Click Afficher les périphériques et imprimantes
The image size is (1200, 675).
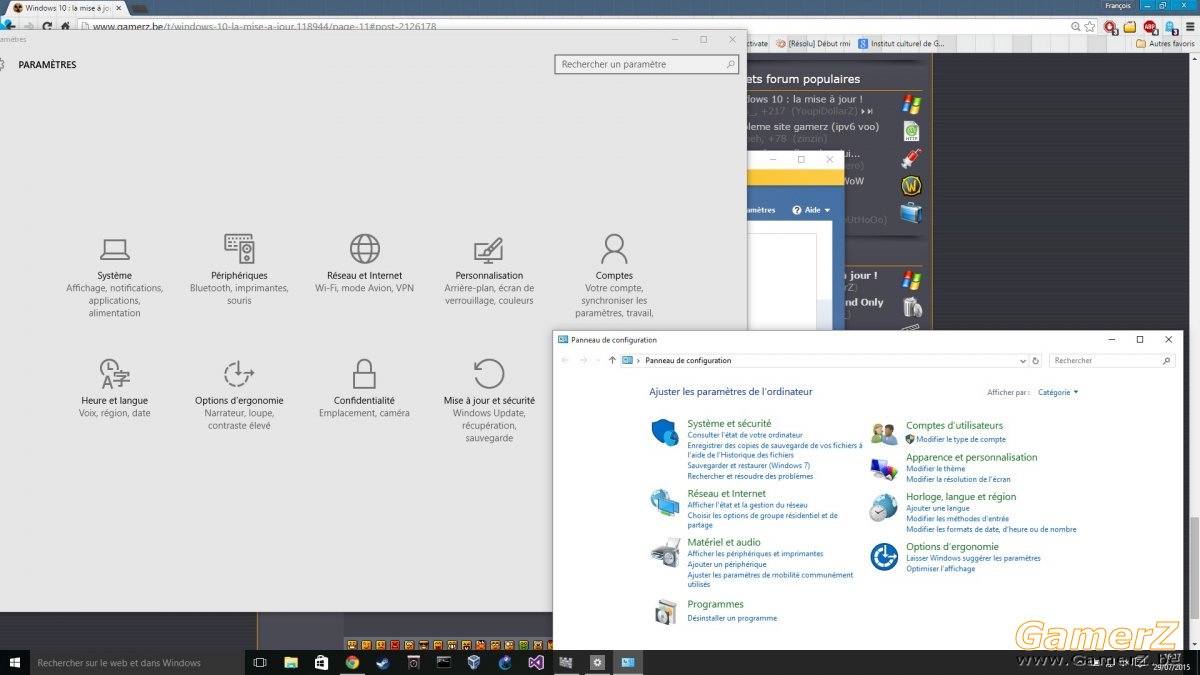755,553
